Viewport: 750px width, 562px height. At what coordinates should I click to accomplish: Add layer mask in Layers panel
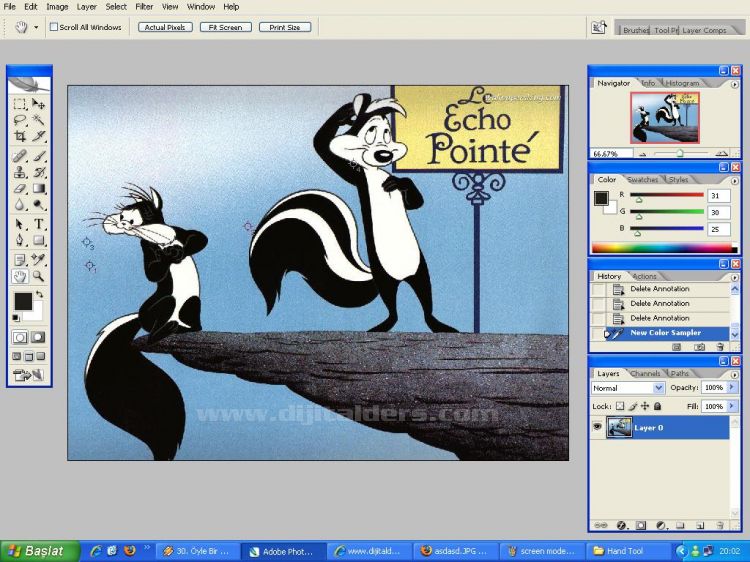click(641, 525)
